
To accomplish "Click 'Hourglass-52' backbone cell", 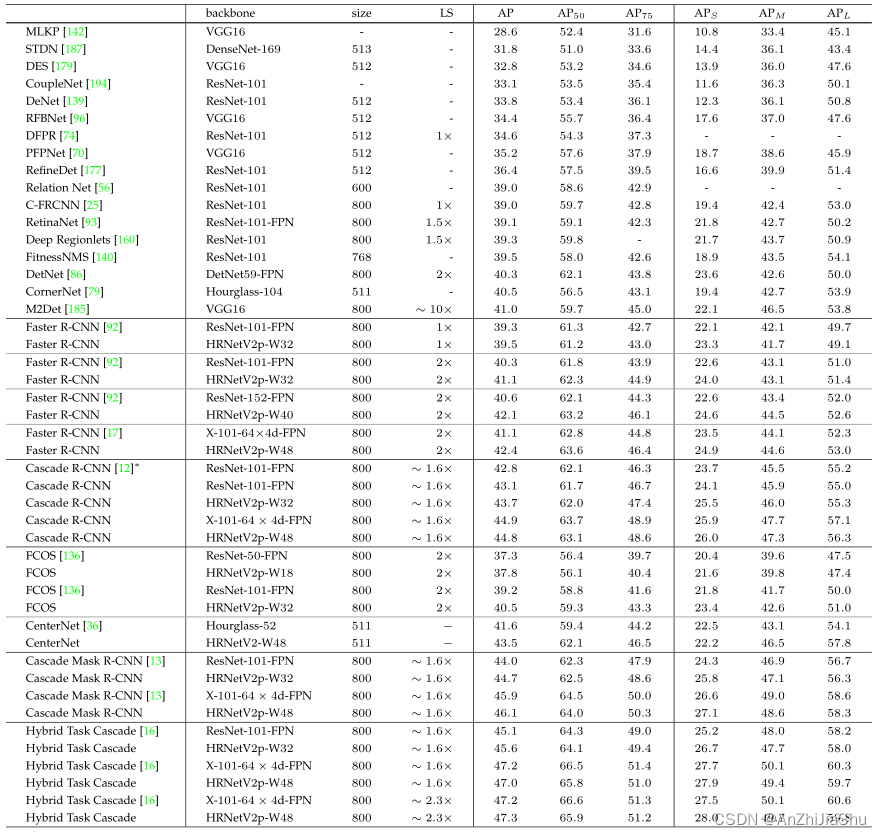I will coord(241,626).
